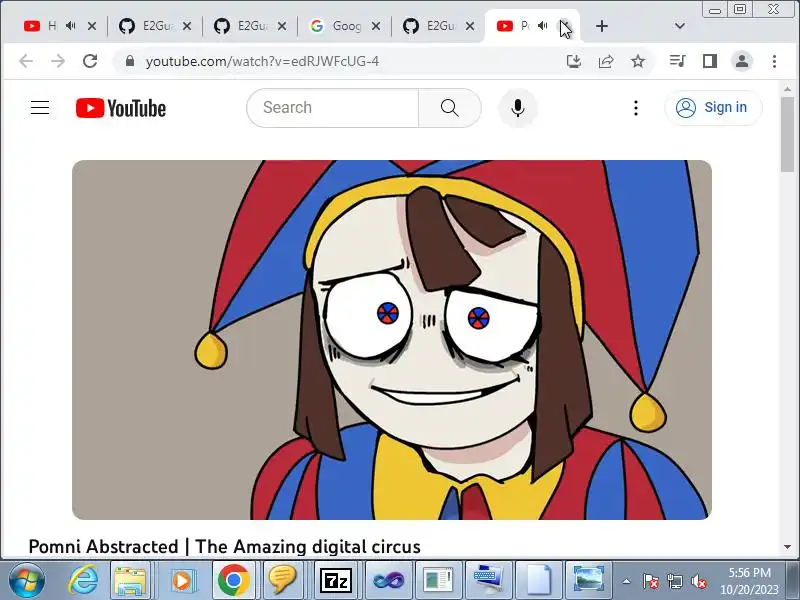800x600 pixels.
Task: Switch to the first E2Gu GitHub tab
Action: [148, 26]
